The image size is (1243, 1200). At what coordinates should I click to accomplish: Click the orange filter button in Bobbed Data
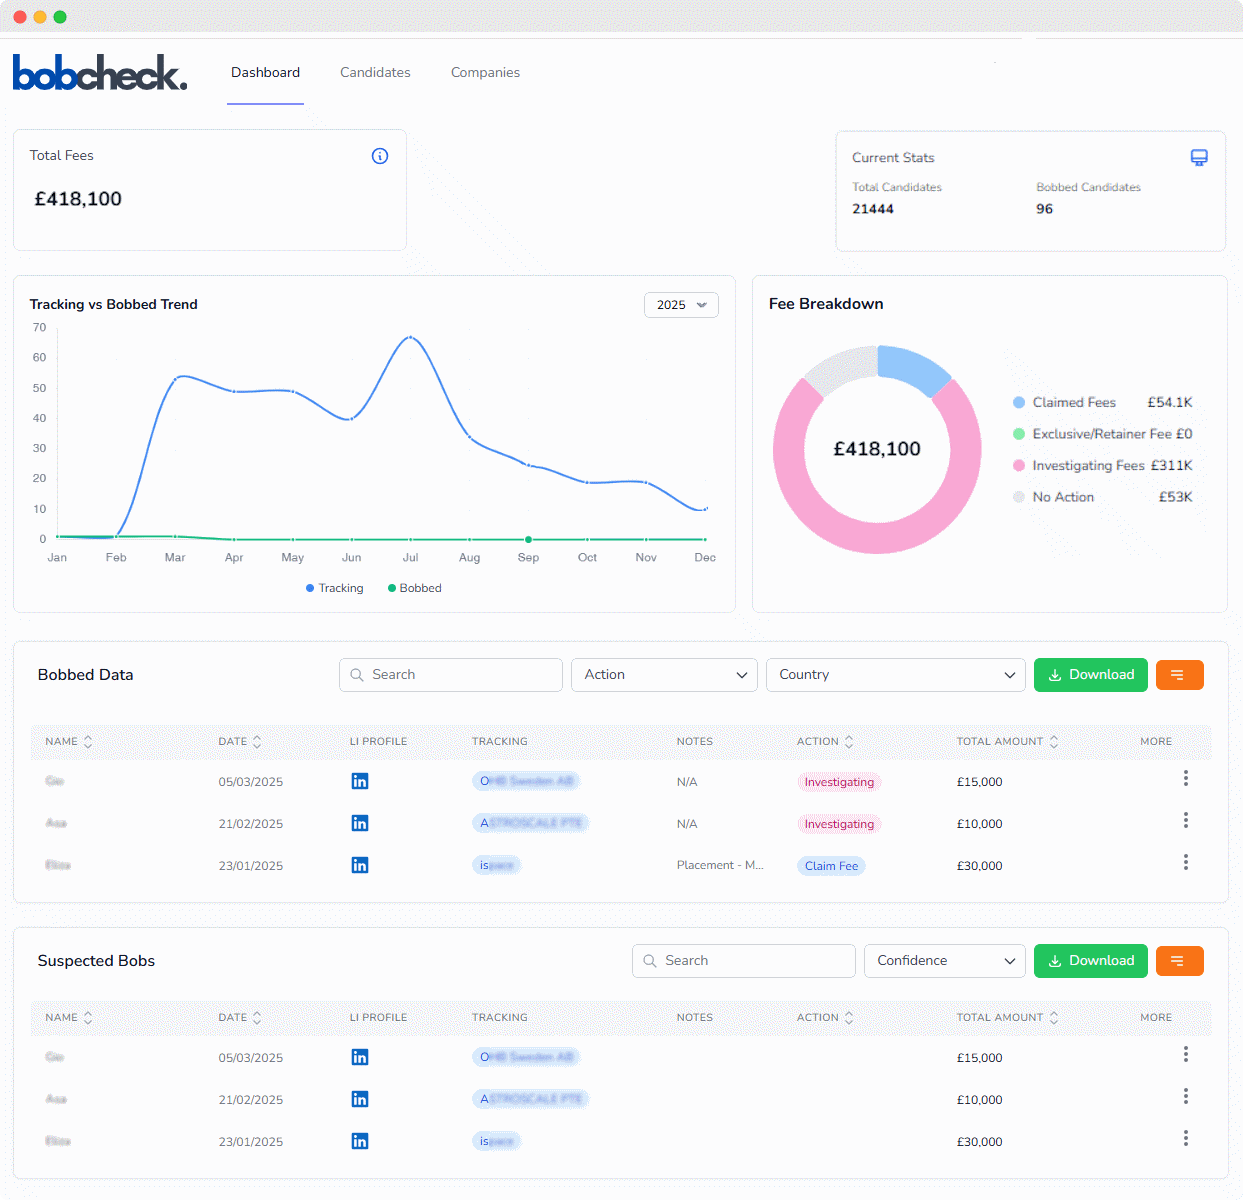coord(1179,675)
